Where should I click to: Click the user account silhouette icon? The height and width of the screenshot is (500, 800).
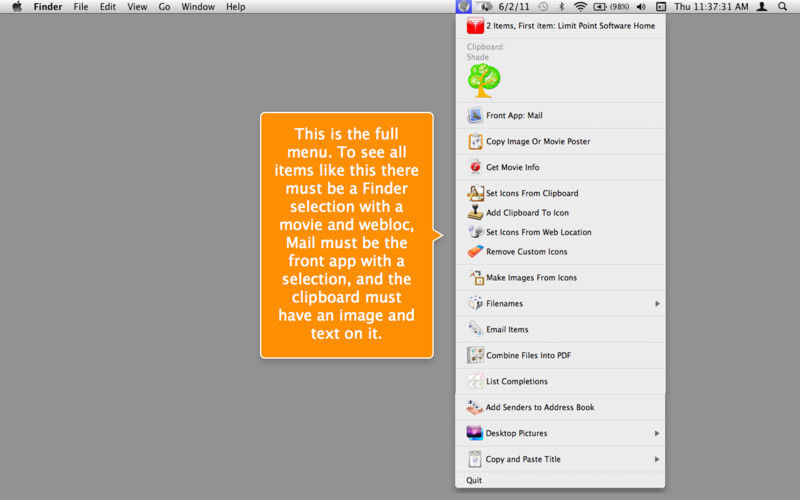(762, 7)
